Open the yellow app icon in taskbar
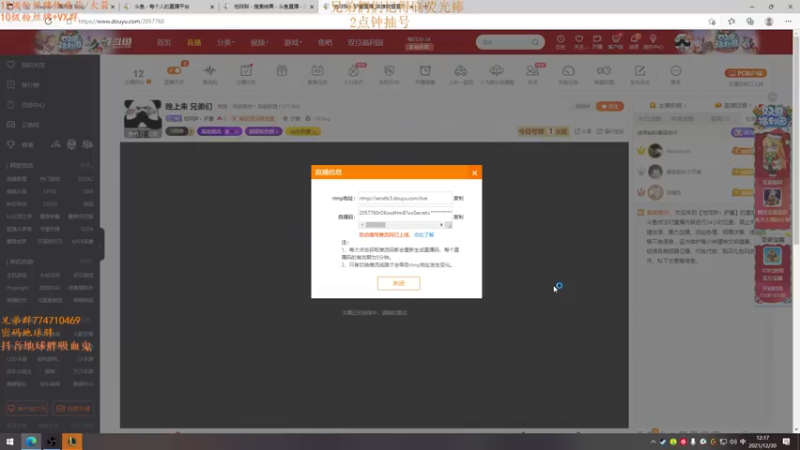The width and height of the screenshot is (800, 450). tap(72, 442)
